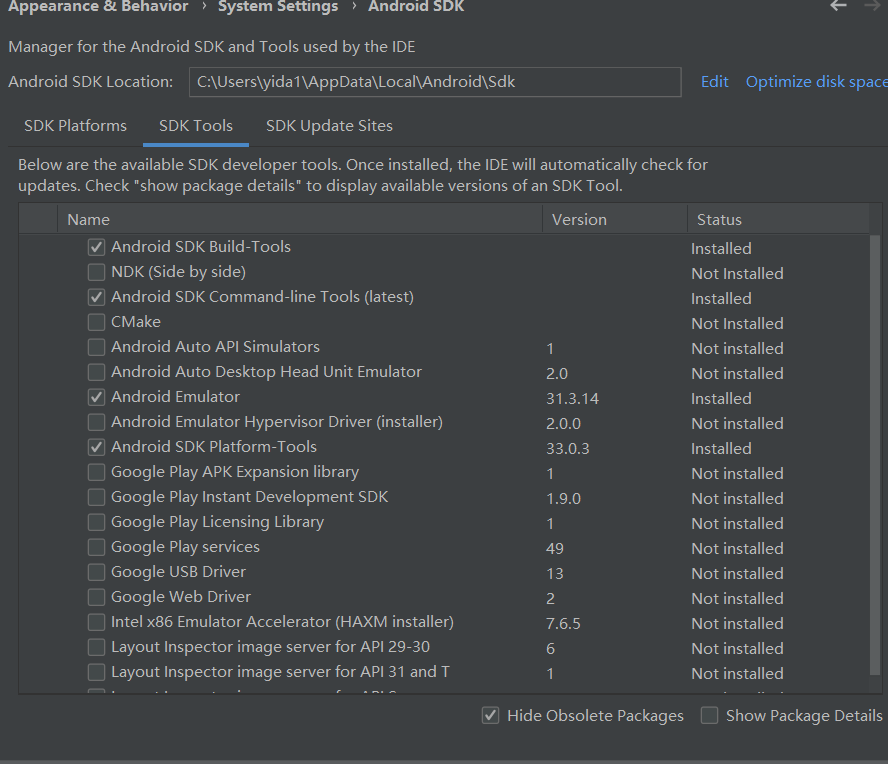The image size is (888, 764).
Task: Uncheck Android SDK Platform-Tools checkbox
Action: 96,447
